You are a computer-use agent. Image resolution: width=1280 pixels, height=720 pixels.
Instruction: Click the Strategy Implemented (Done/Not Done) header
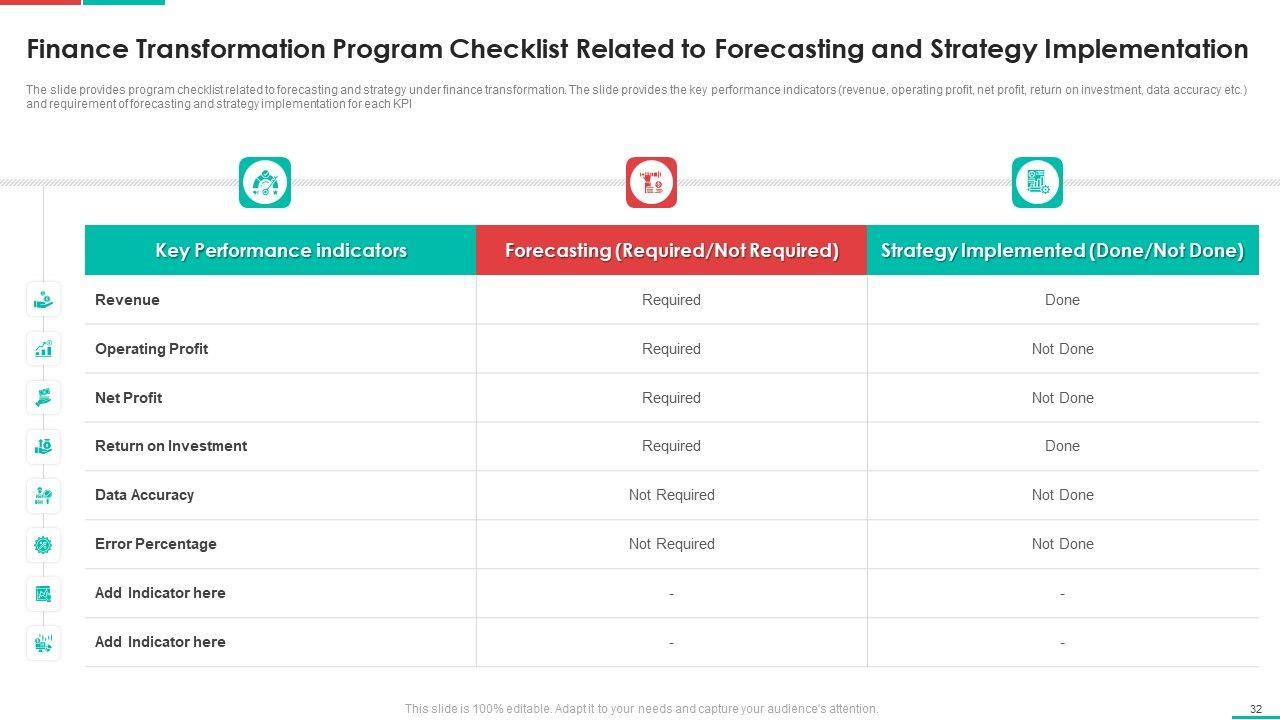[x=1062, y=250]
